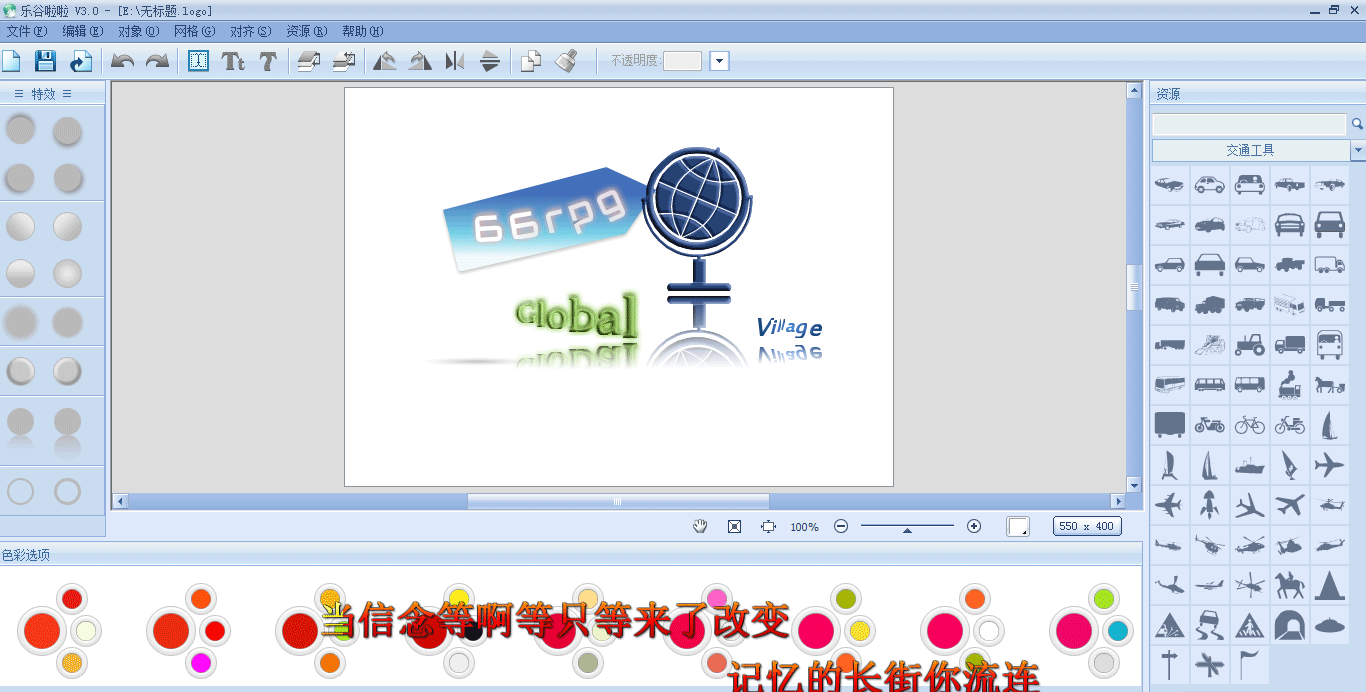The height and width of the screenshot is (692, 1366).
Task: Click the copy pages icon in toolbar
Action: click(531, 61)
